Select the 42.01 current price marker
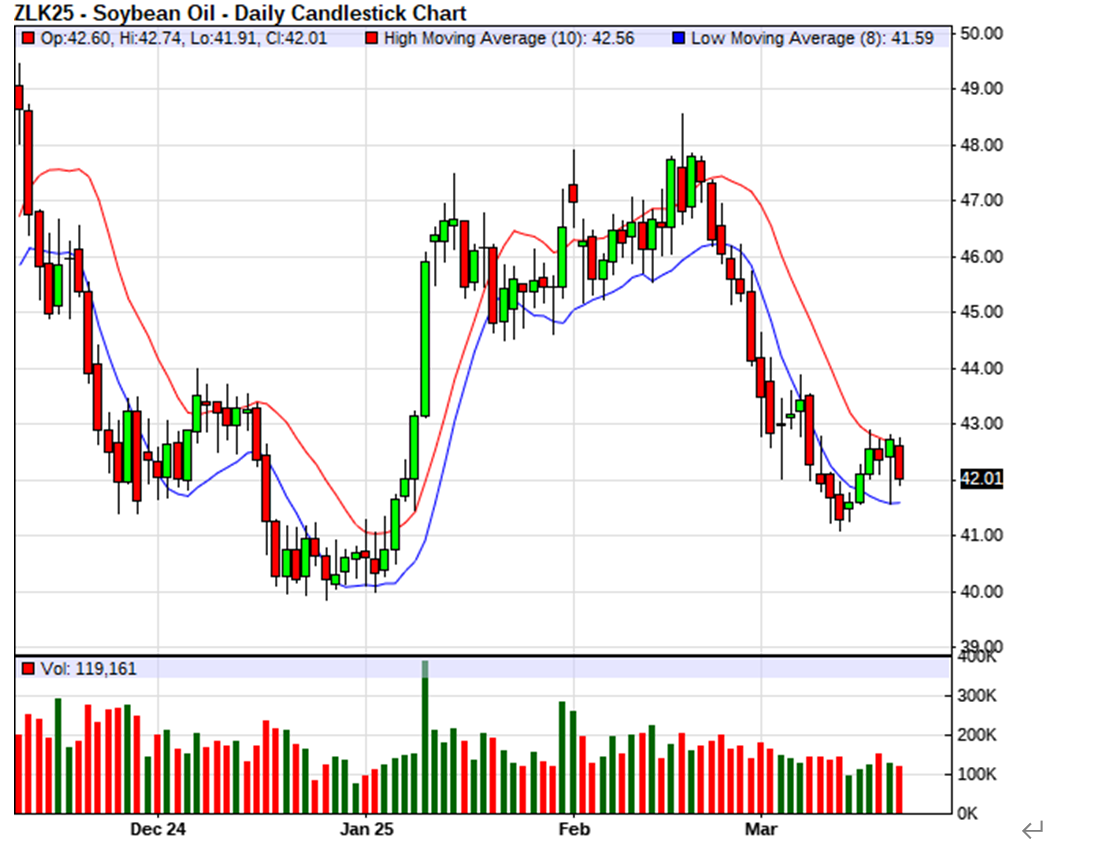1094x844 pixels. (x=980, y=479)
